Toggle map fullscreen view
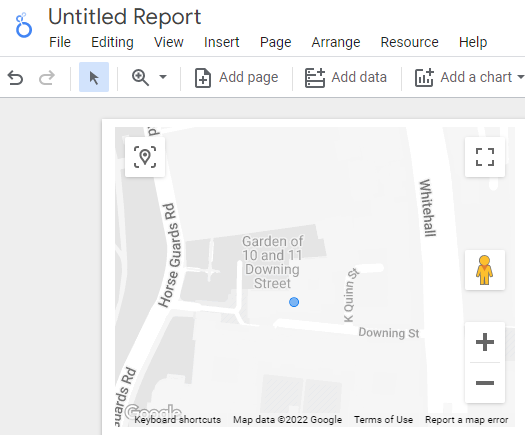 coord(485,157)
